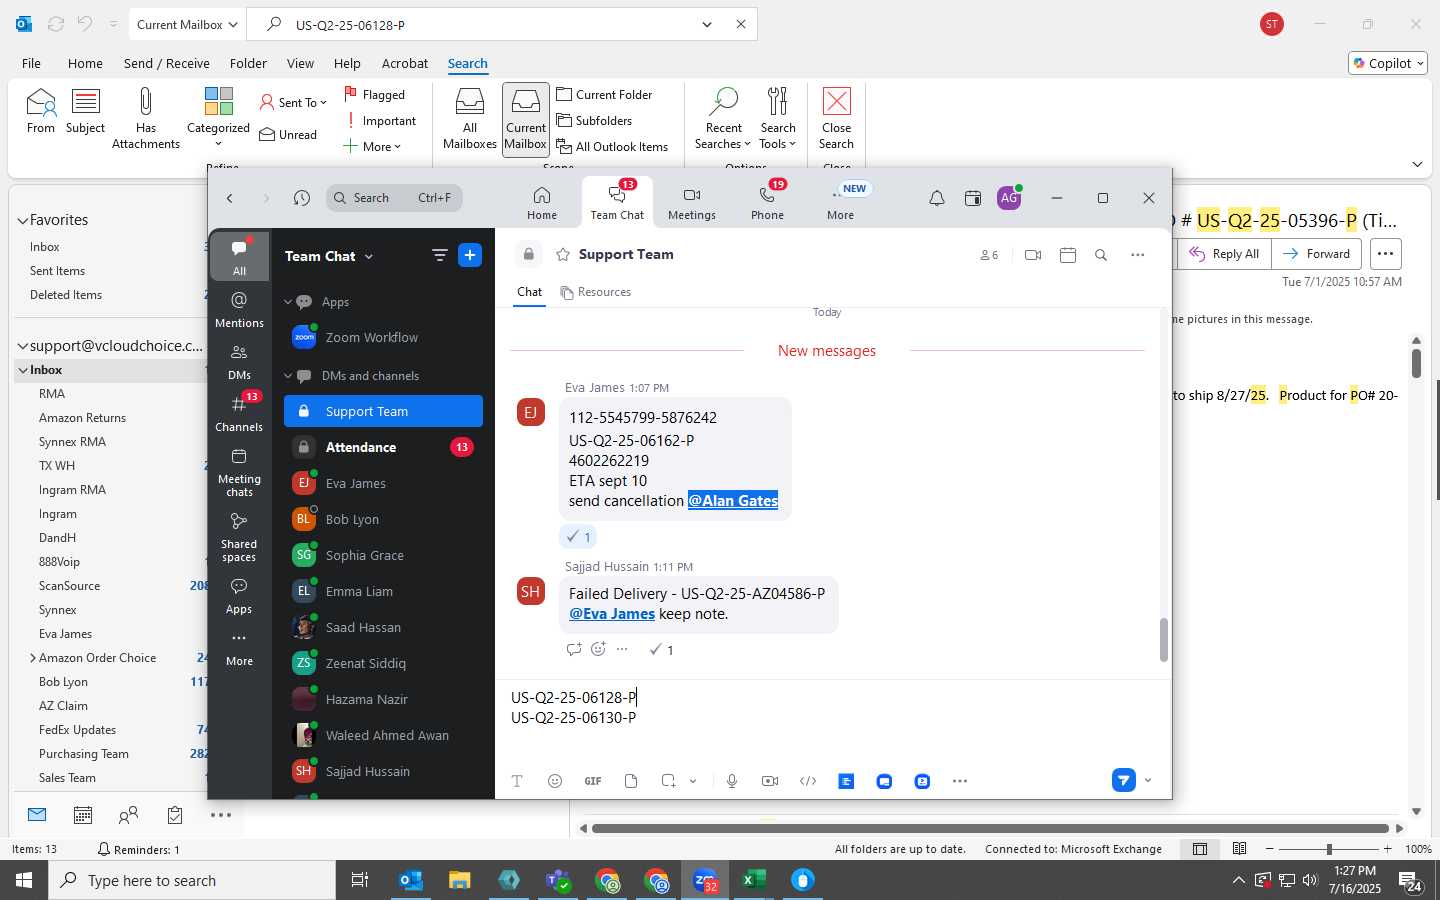This screenshot has height=900, width=1440.
Task: Open Mentions in Zoom sidebar
Action: [x=239, y=309]
